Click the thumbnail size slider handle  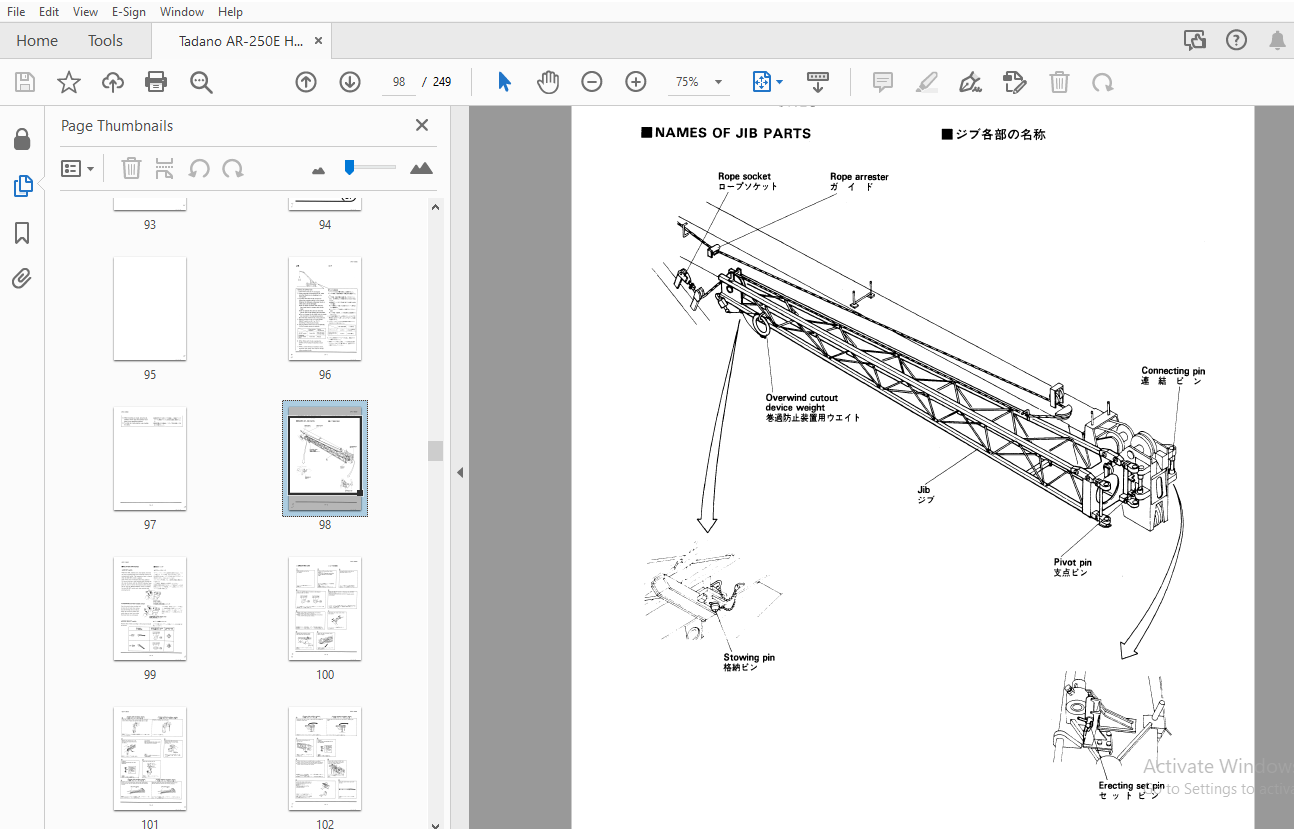click(x=349, y=167)
